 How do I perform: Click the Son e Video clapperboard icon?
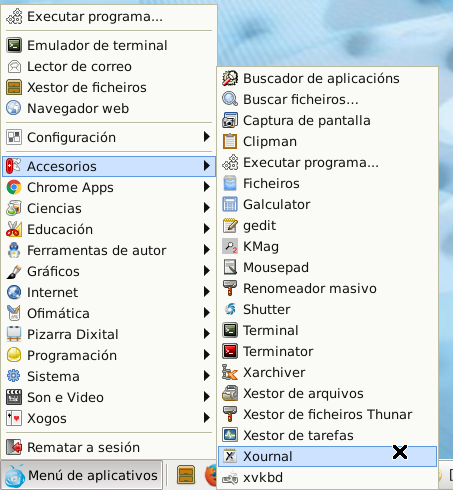point(14,397)
